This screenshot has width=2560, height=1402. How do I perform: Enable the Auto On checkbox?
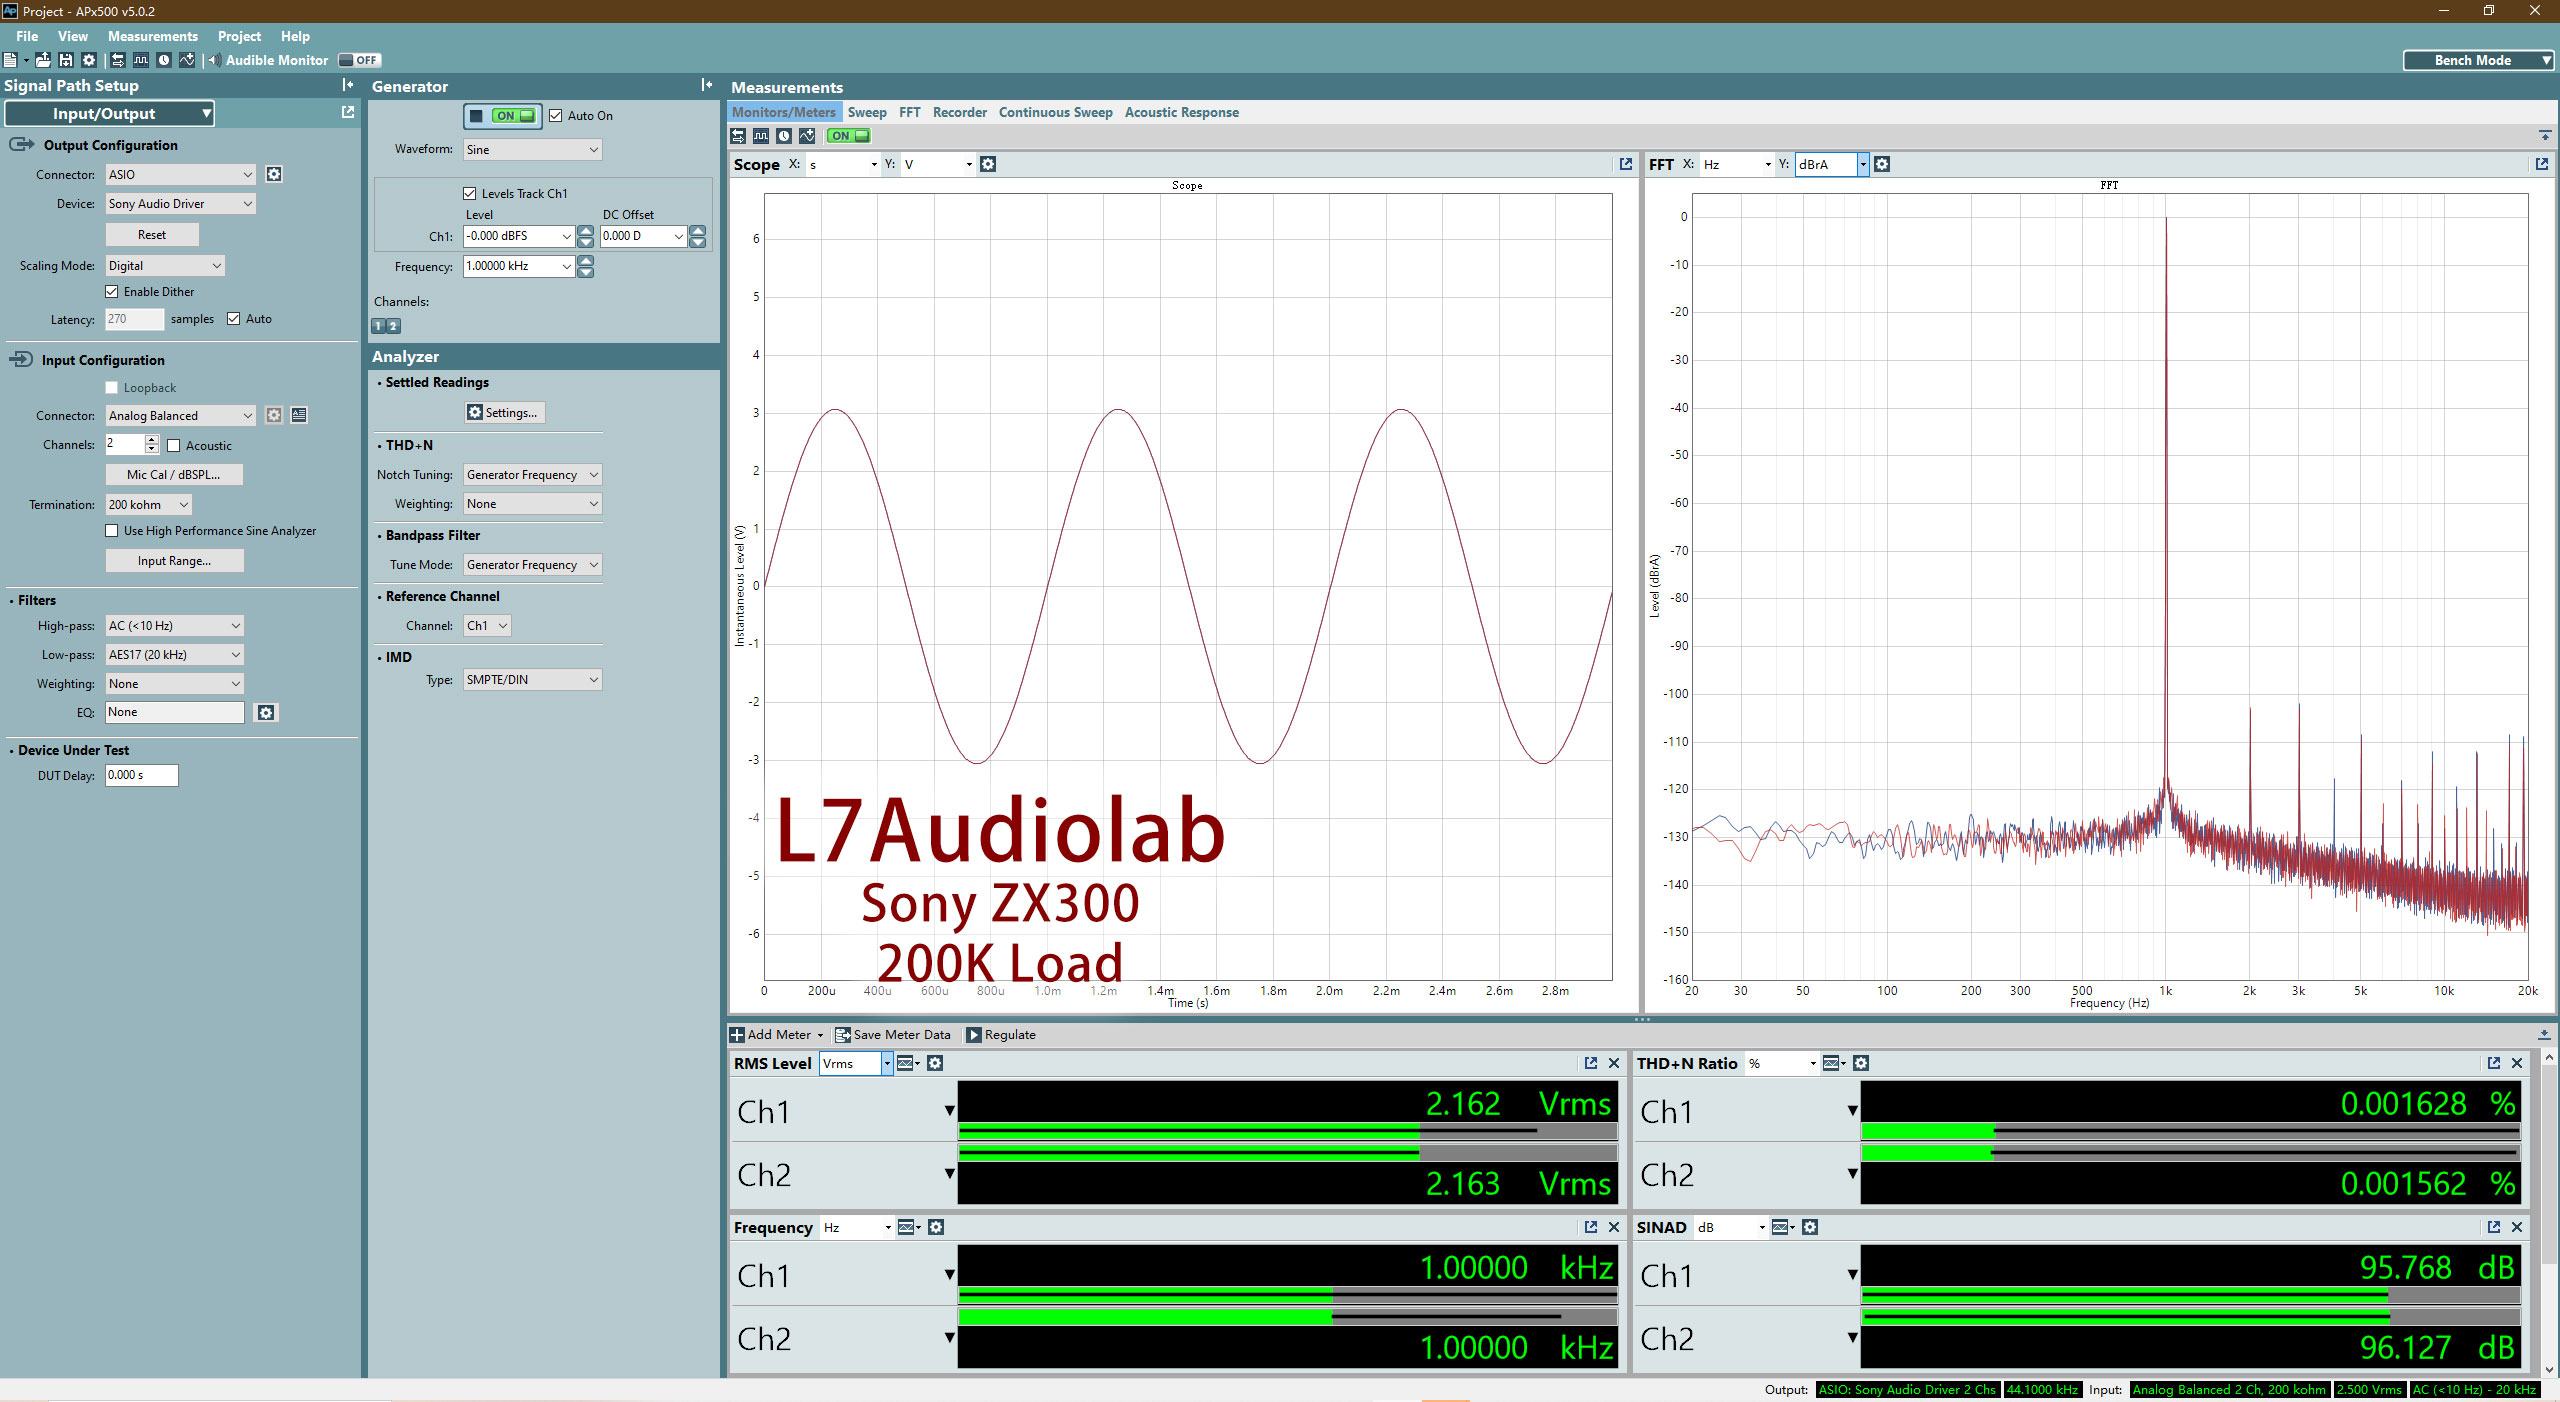[554, 116]
